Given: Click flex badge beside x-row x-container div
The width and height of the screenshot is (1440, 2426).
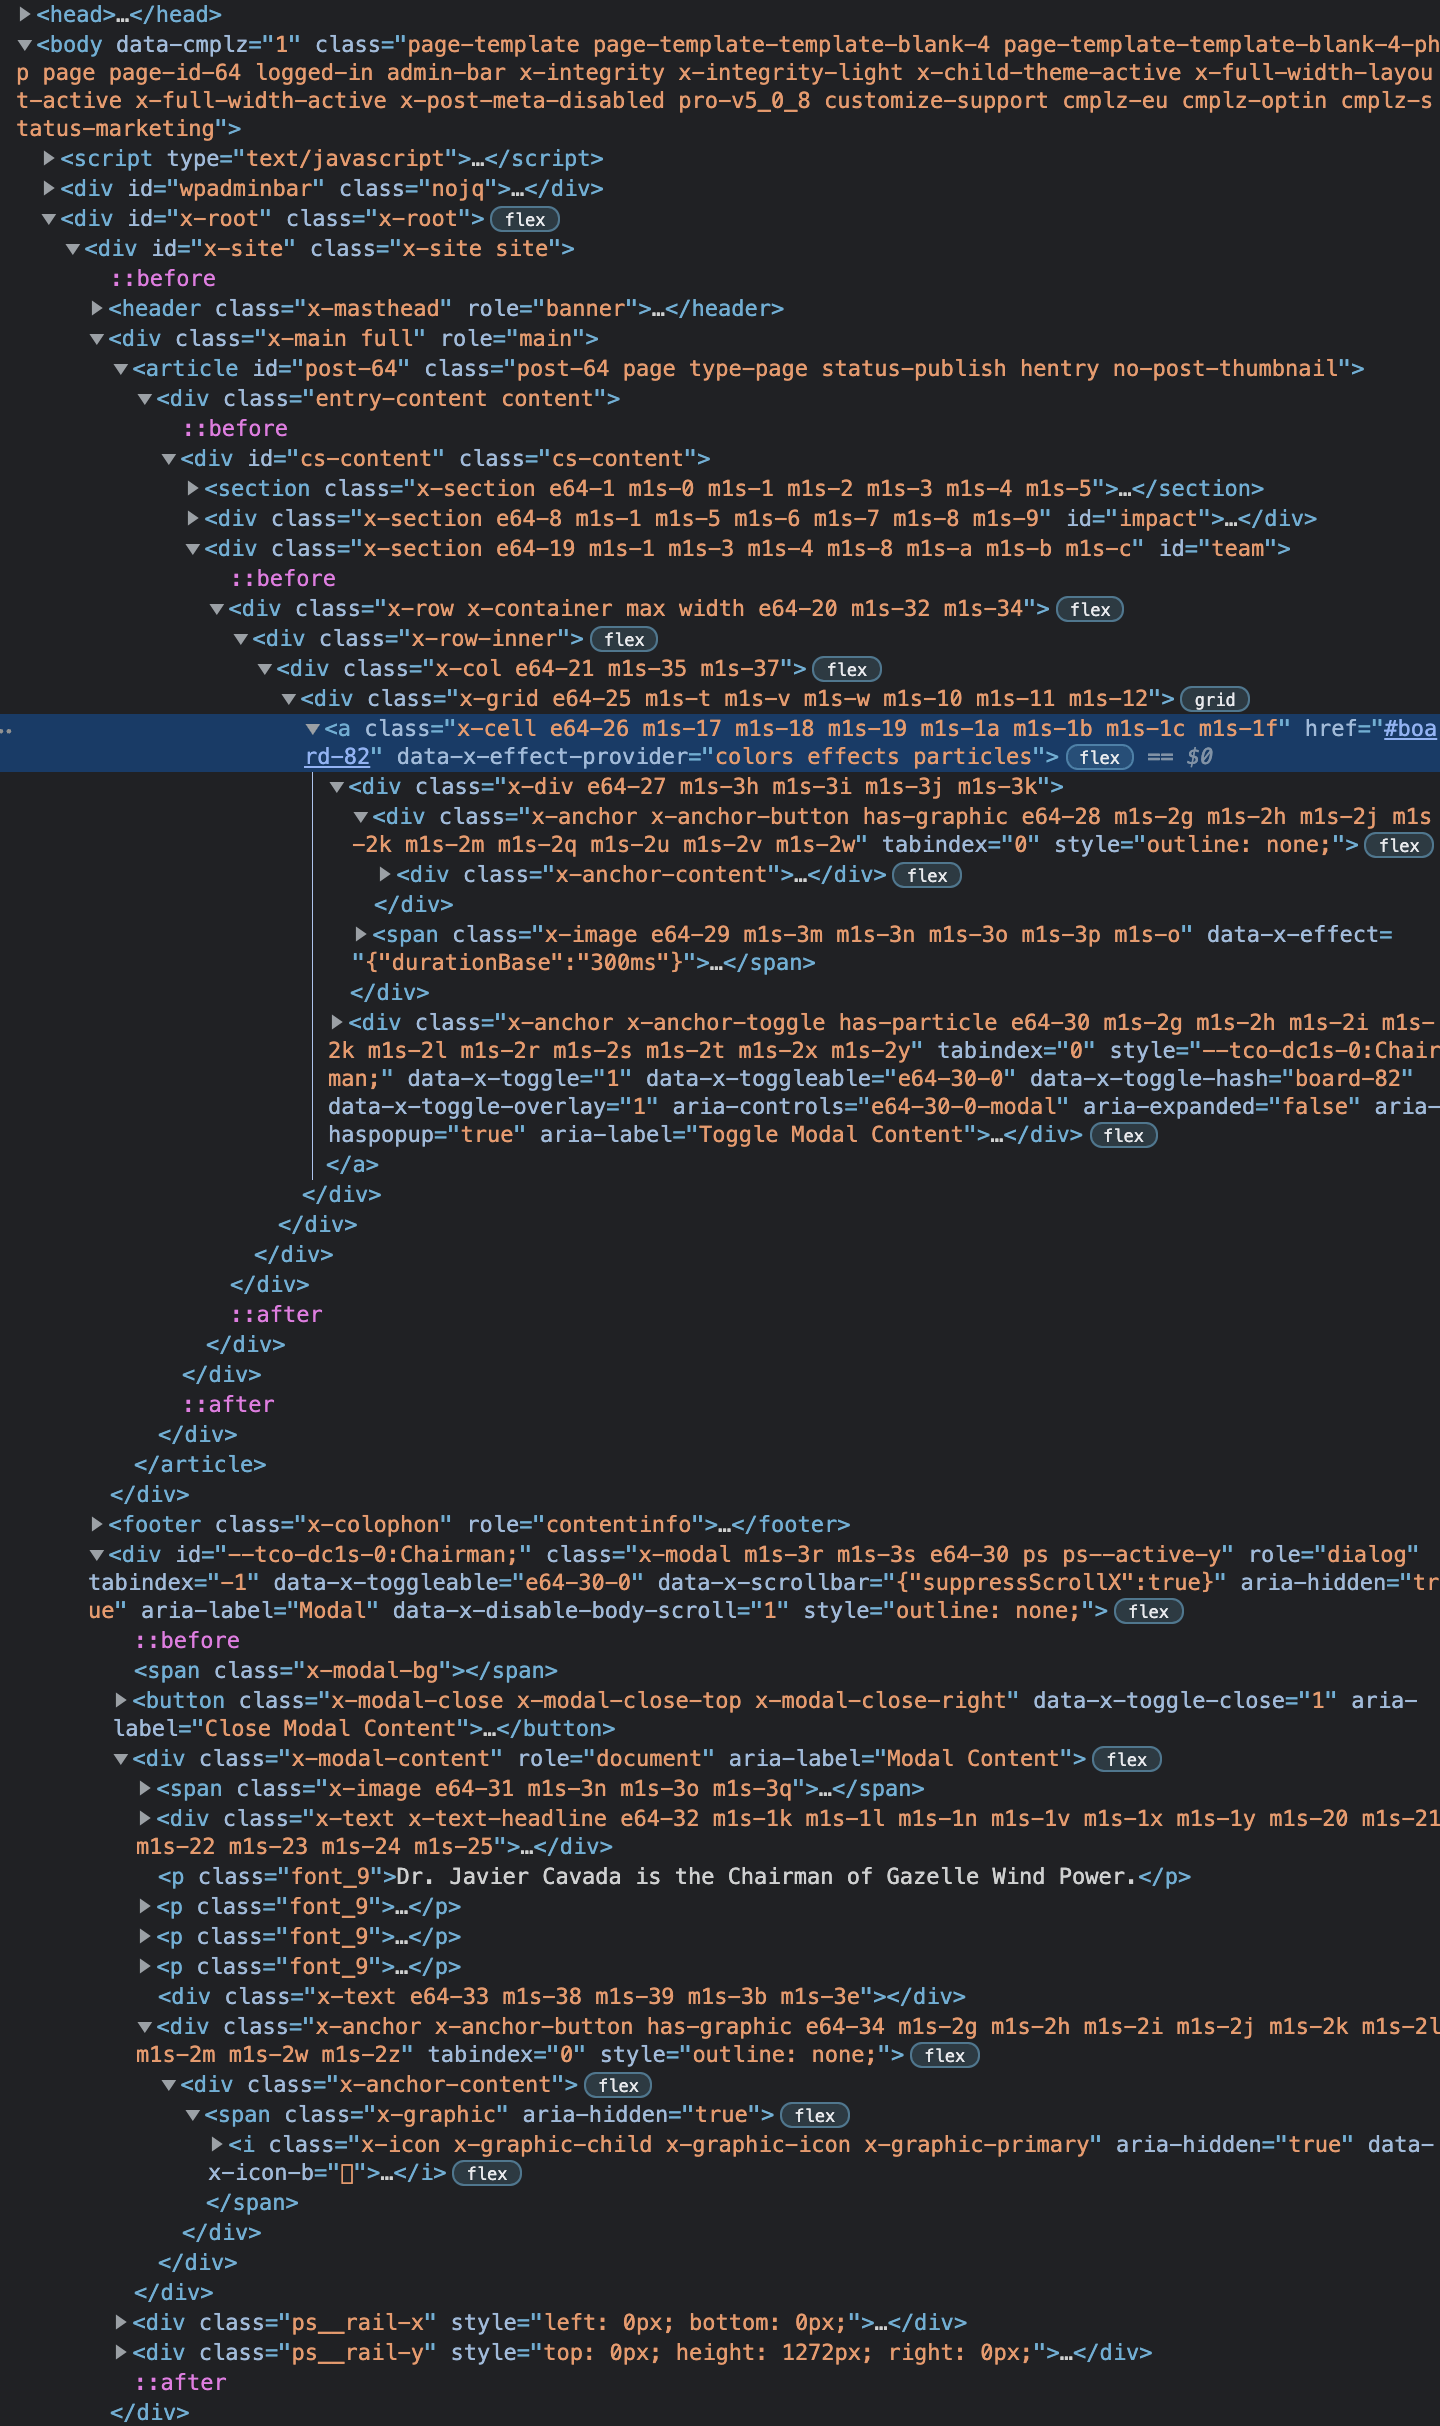Looking at the screenshot, I should [x=1089, y=609].
